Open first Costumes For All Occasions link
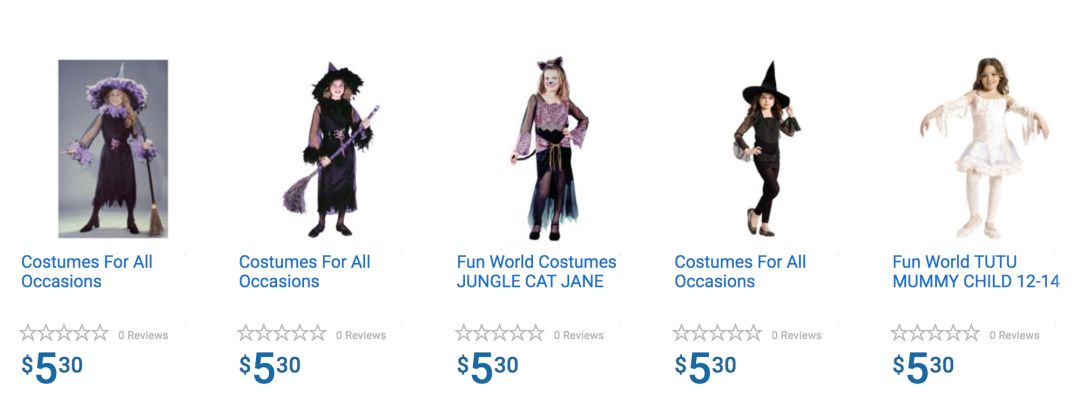This screenshot has height=419, width=1080. [x=87, y=271]
